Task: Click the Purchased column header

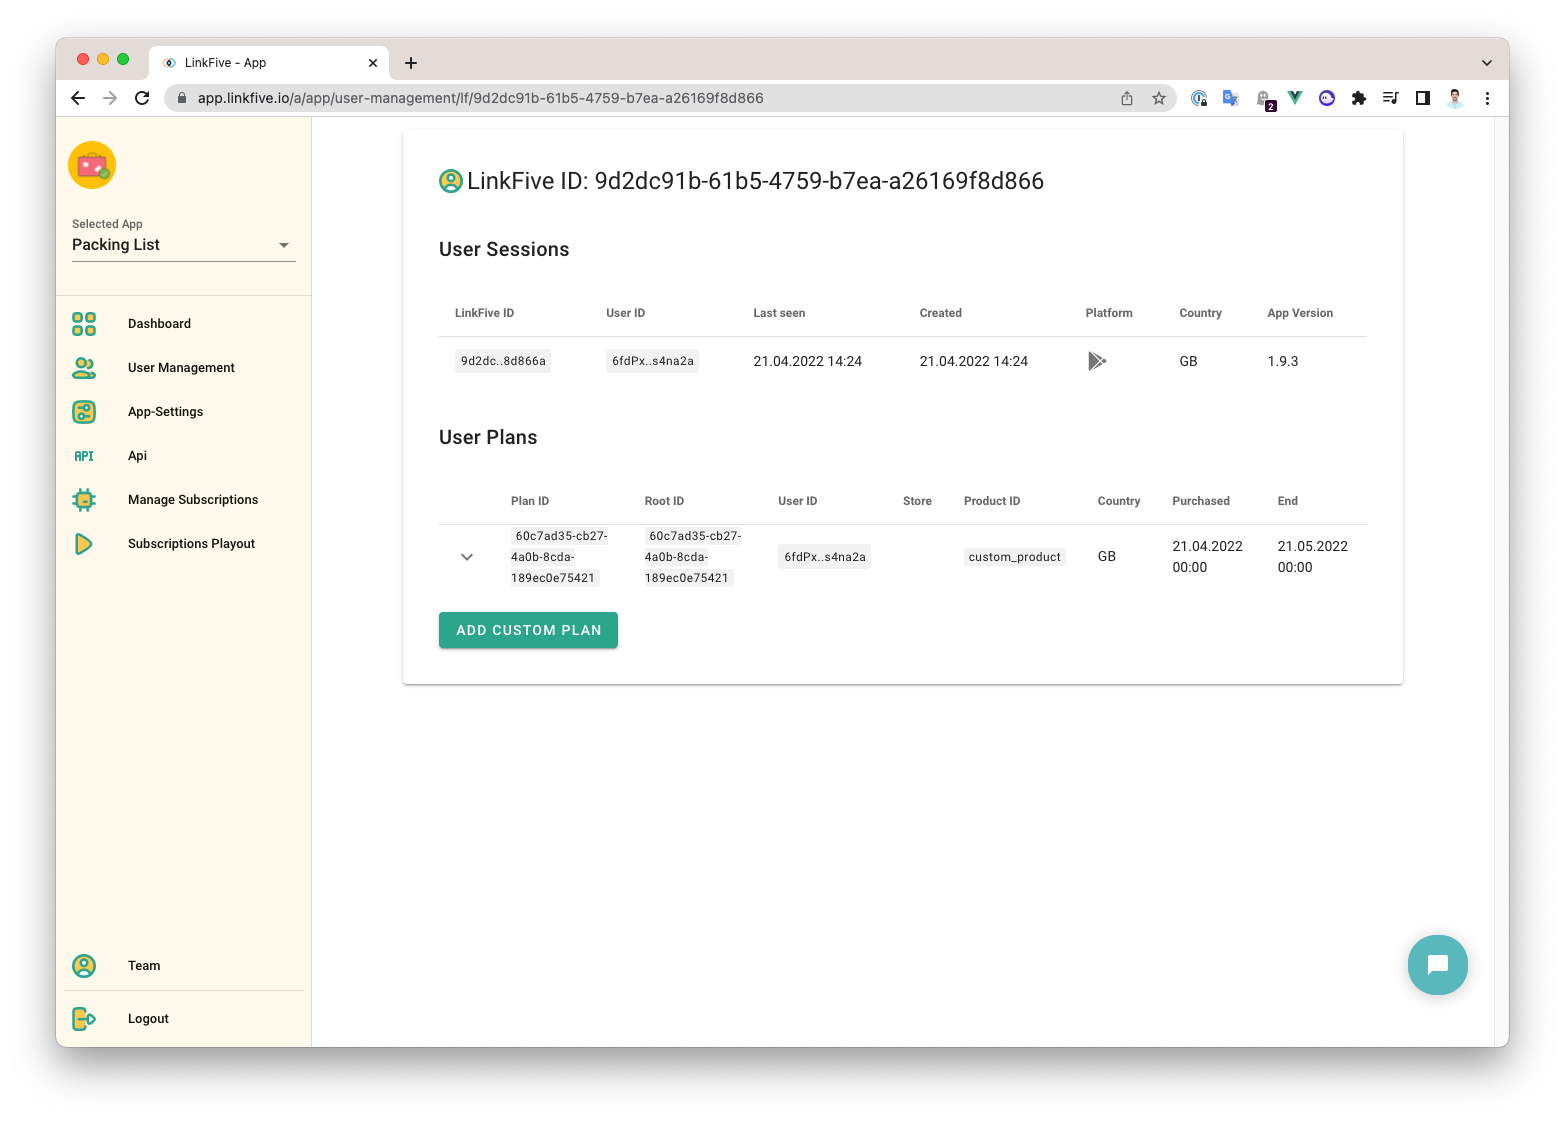Action: (1201, 501)
